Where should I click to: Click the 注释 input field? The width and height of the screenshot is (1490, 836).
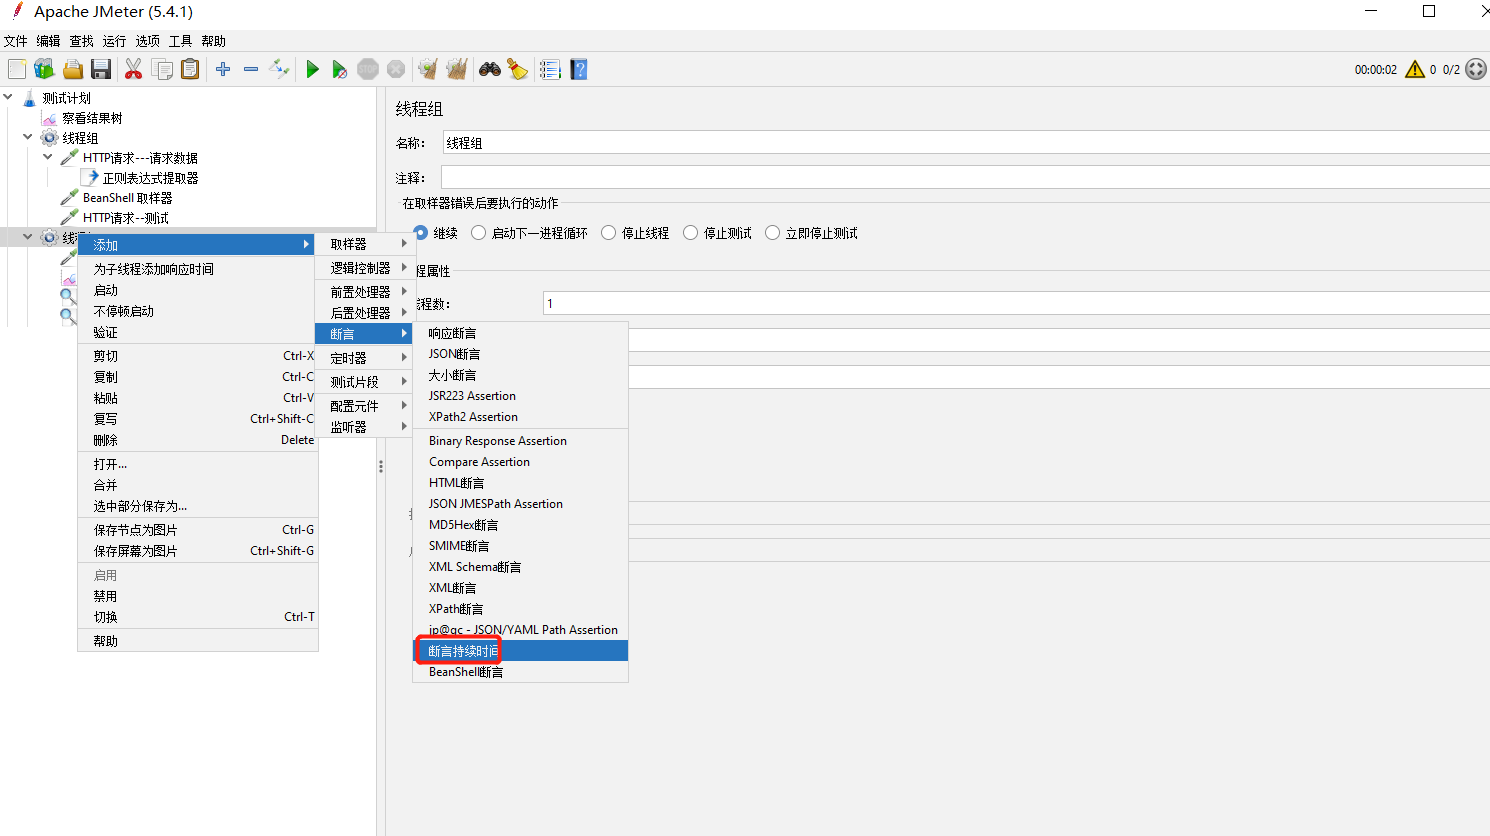(966, 178)
